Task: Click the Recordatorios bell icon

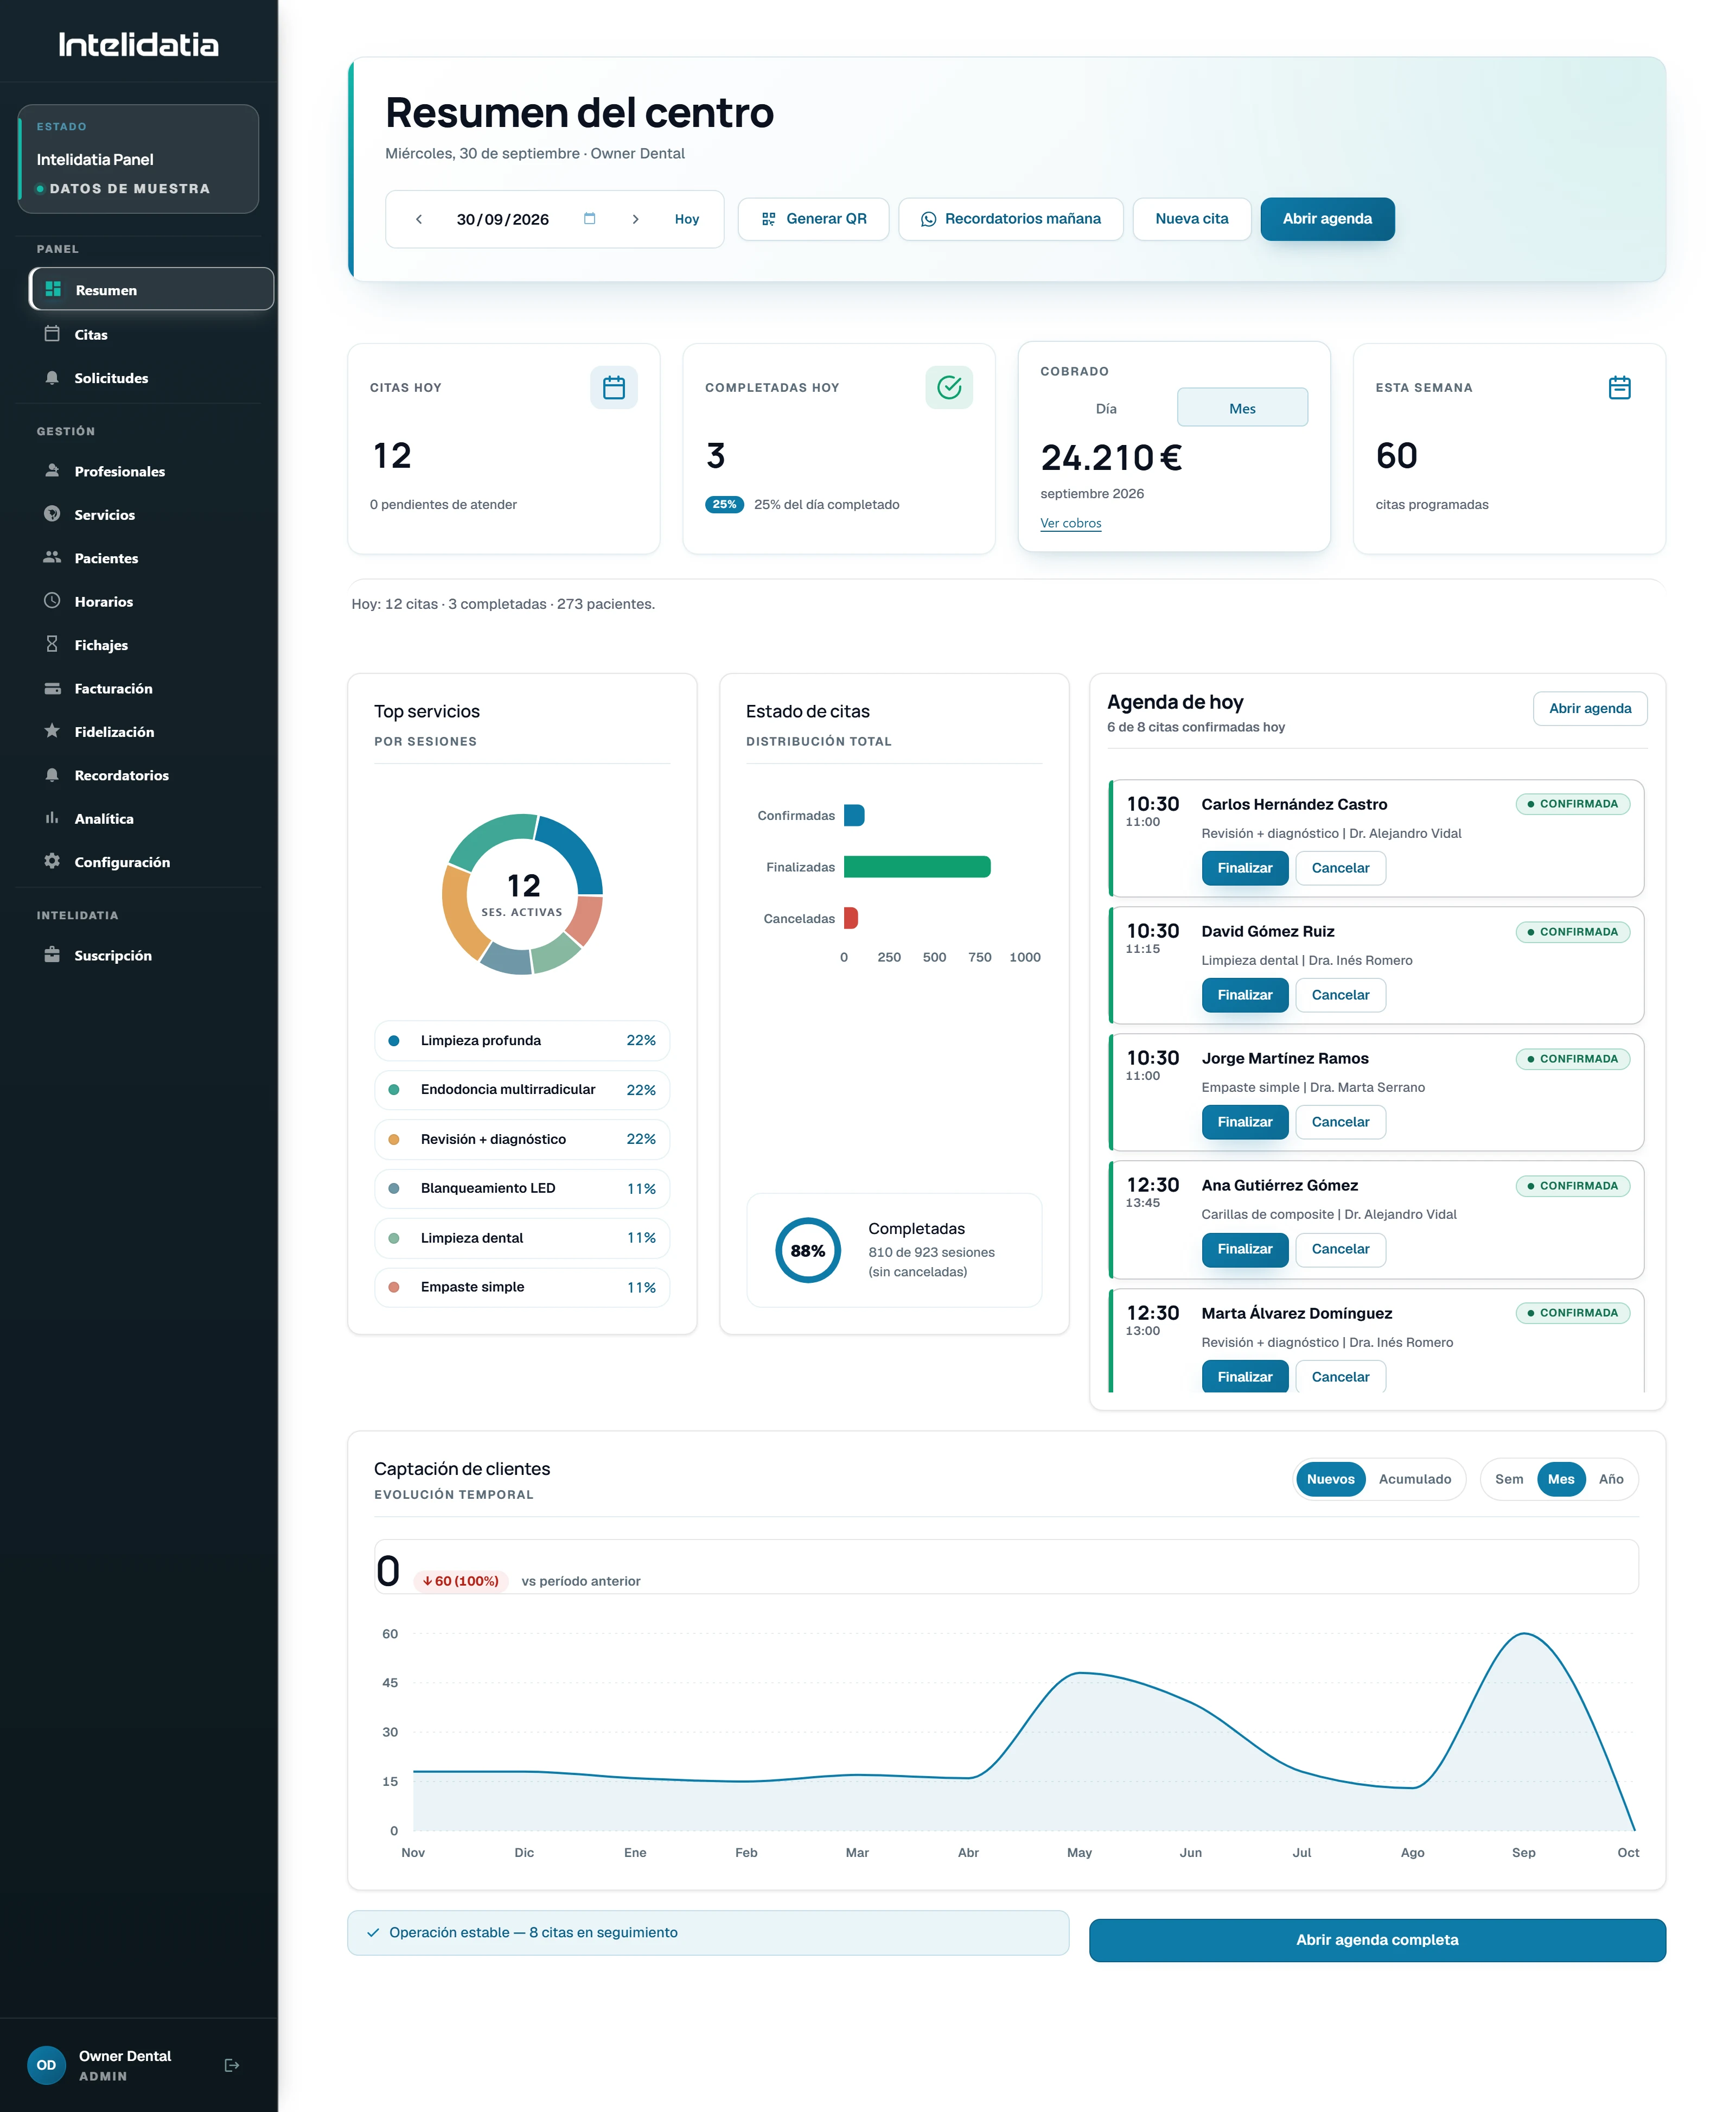Action: [x=52, y=775]
